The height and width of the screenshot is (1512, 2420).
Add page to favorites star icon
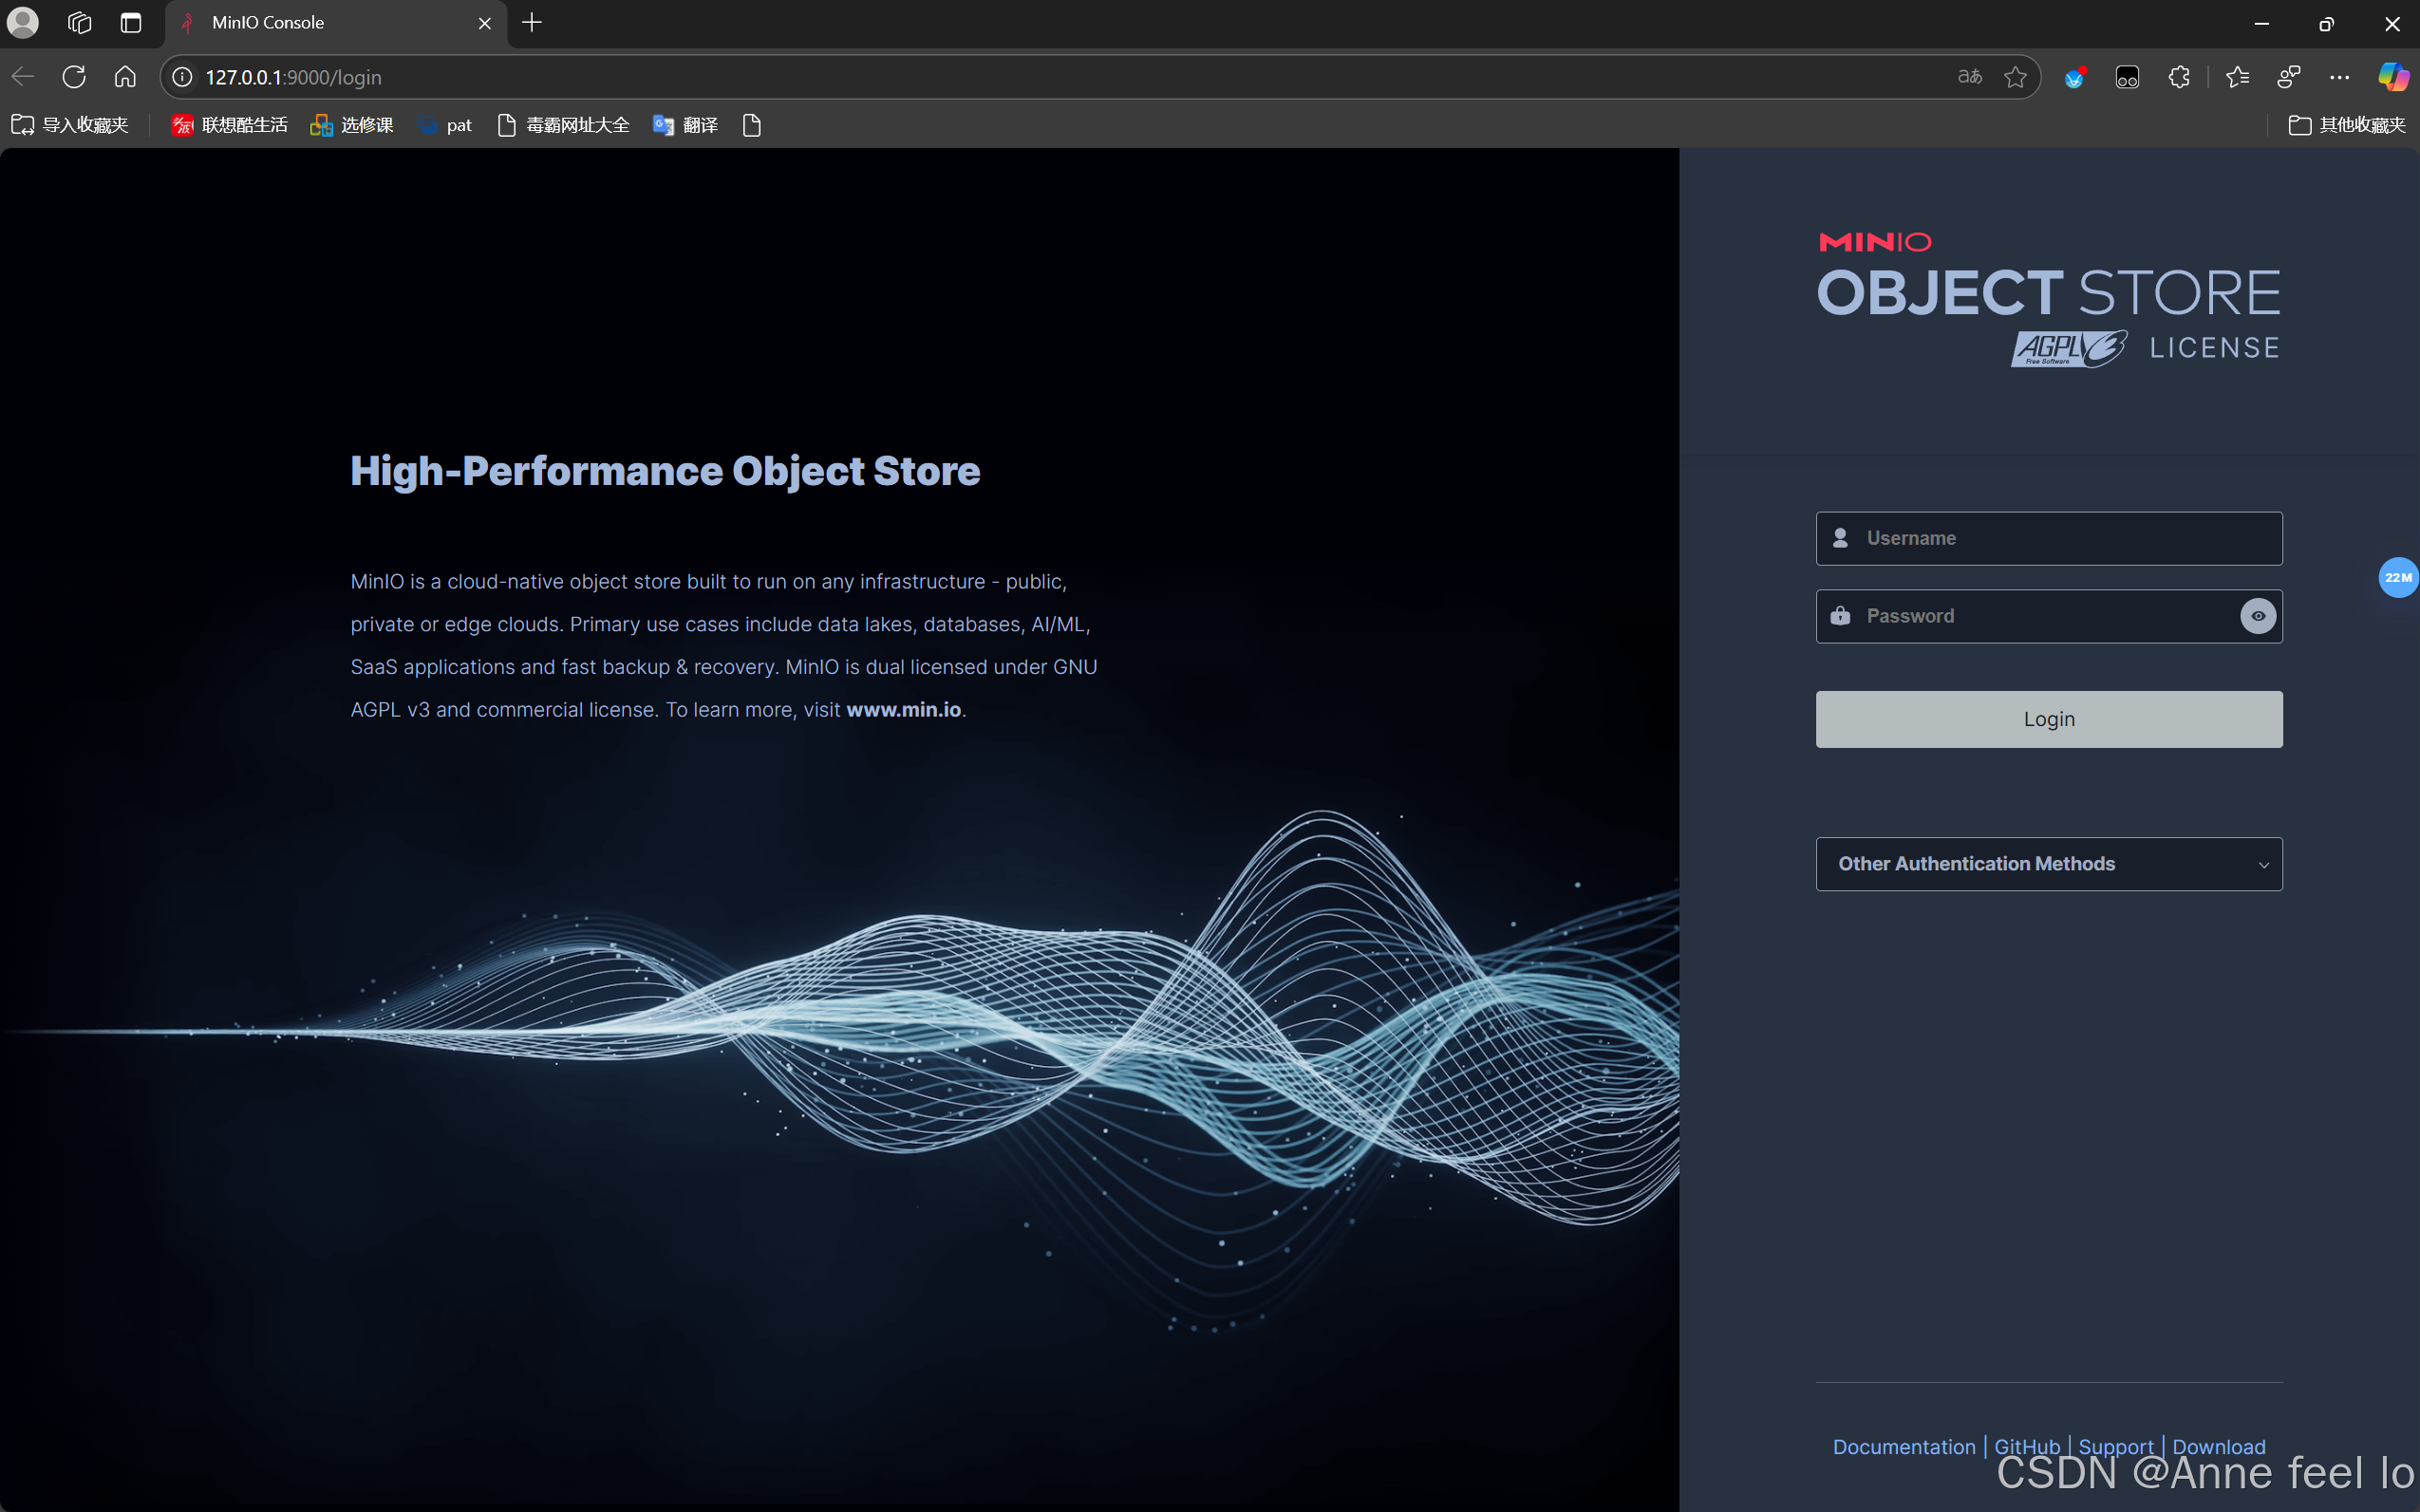pyautogui.click(x=2015, y=77)
